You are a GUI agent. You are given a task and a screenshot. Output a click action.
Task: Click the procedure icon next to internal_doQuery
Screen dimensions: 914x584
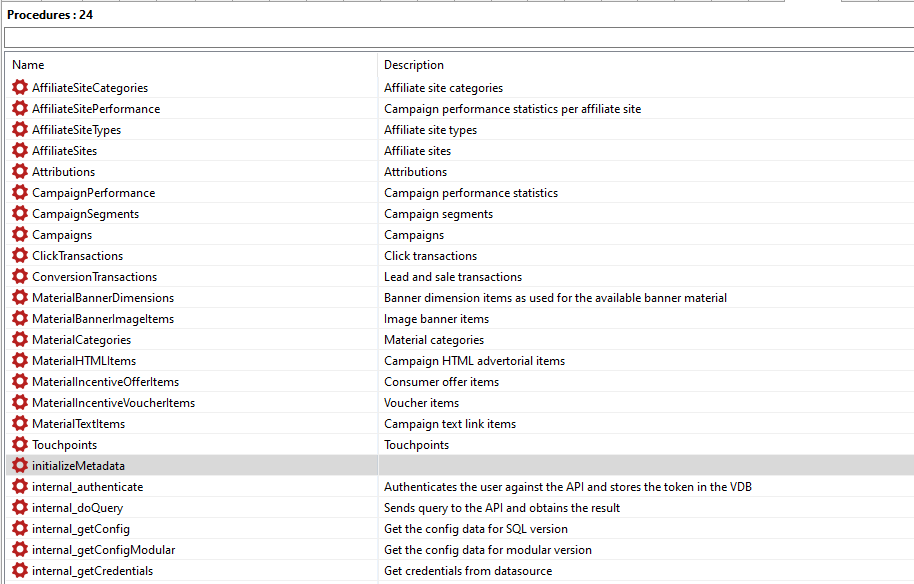click(x=20, y=508)
